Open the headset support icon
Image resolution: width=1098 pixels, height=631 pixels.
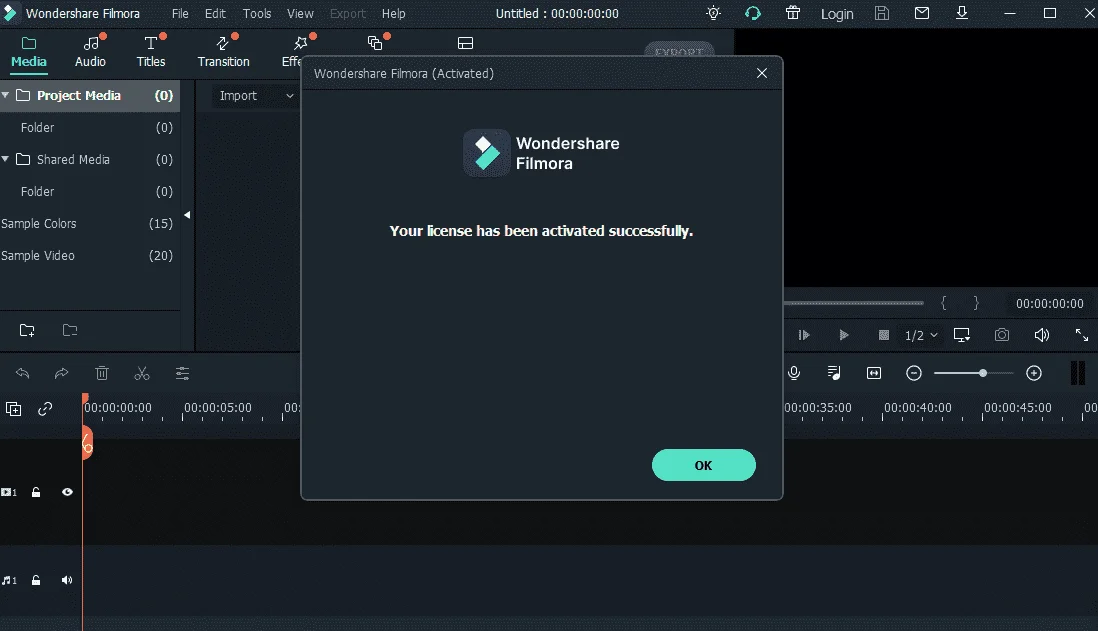753,13
